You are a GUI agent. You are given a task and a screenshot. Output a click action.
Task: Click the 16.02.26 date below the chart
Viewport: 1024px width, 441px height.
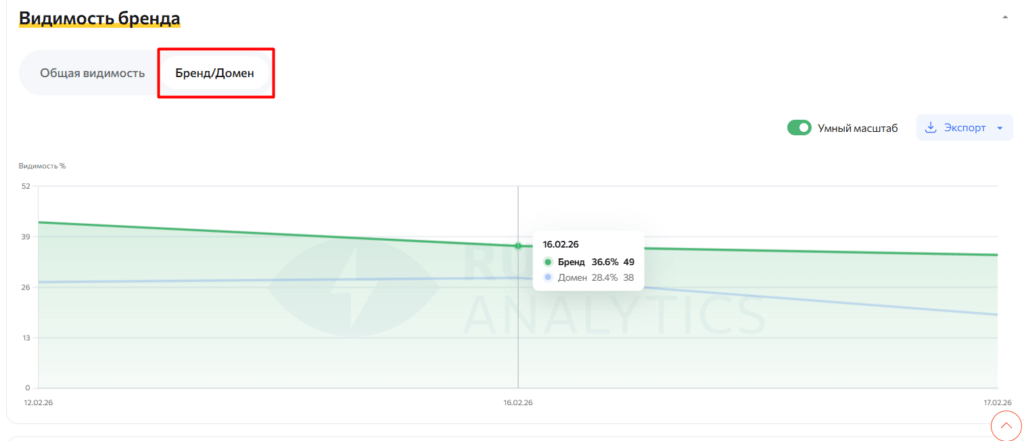[x=517, y=403]
